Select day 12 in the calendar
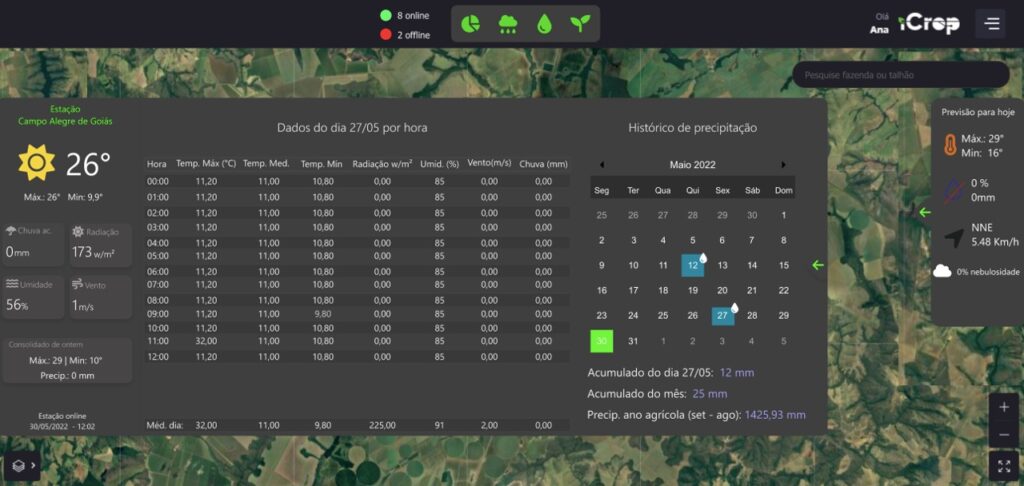 [692, 265]
